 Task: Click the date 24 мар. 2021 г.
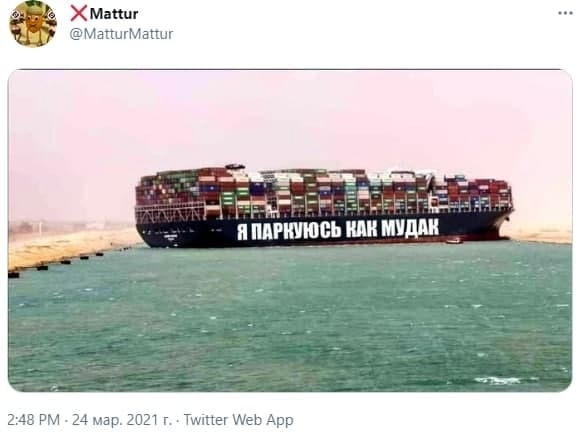(122, 420)
